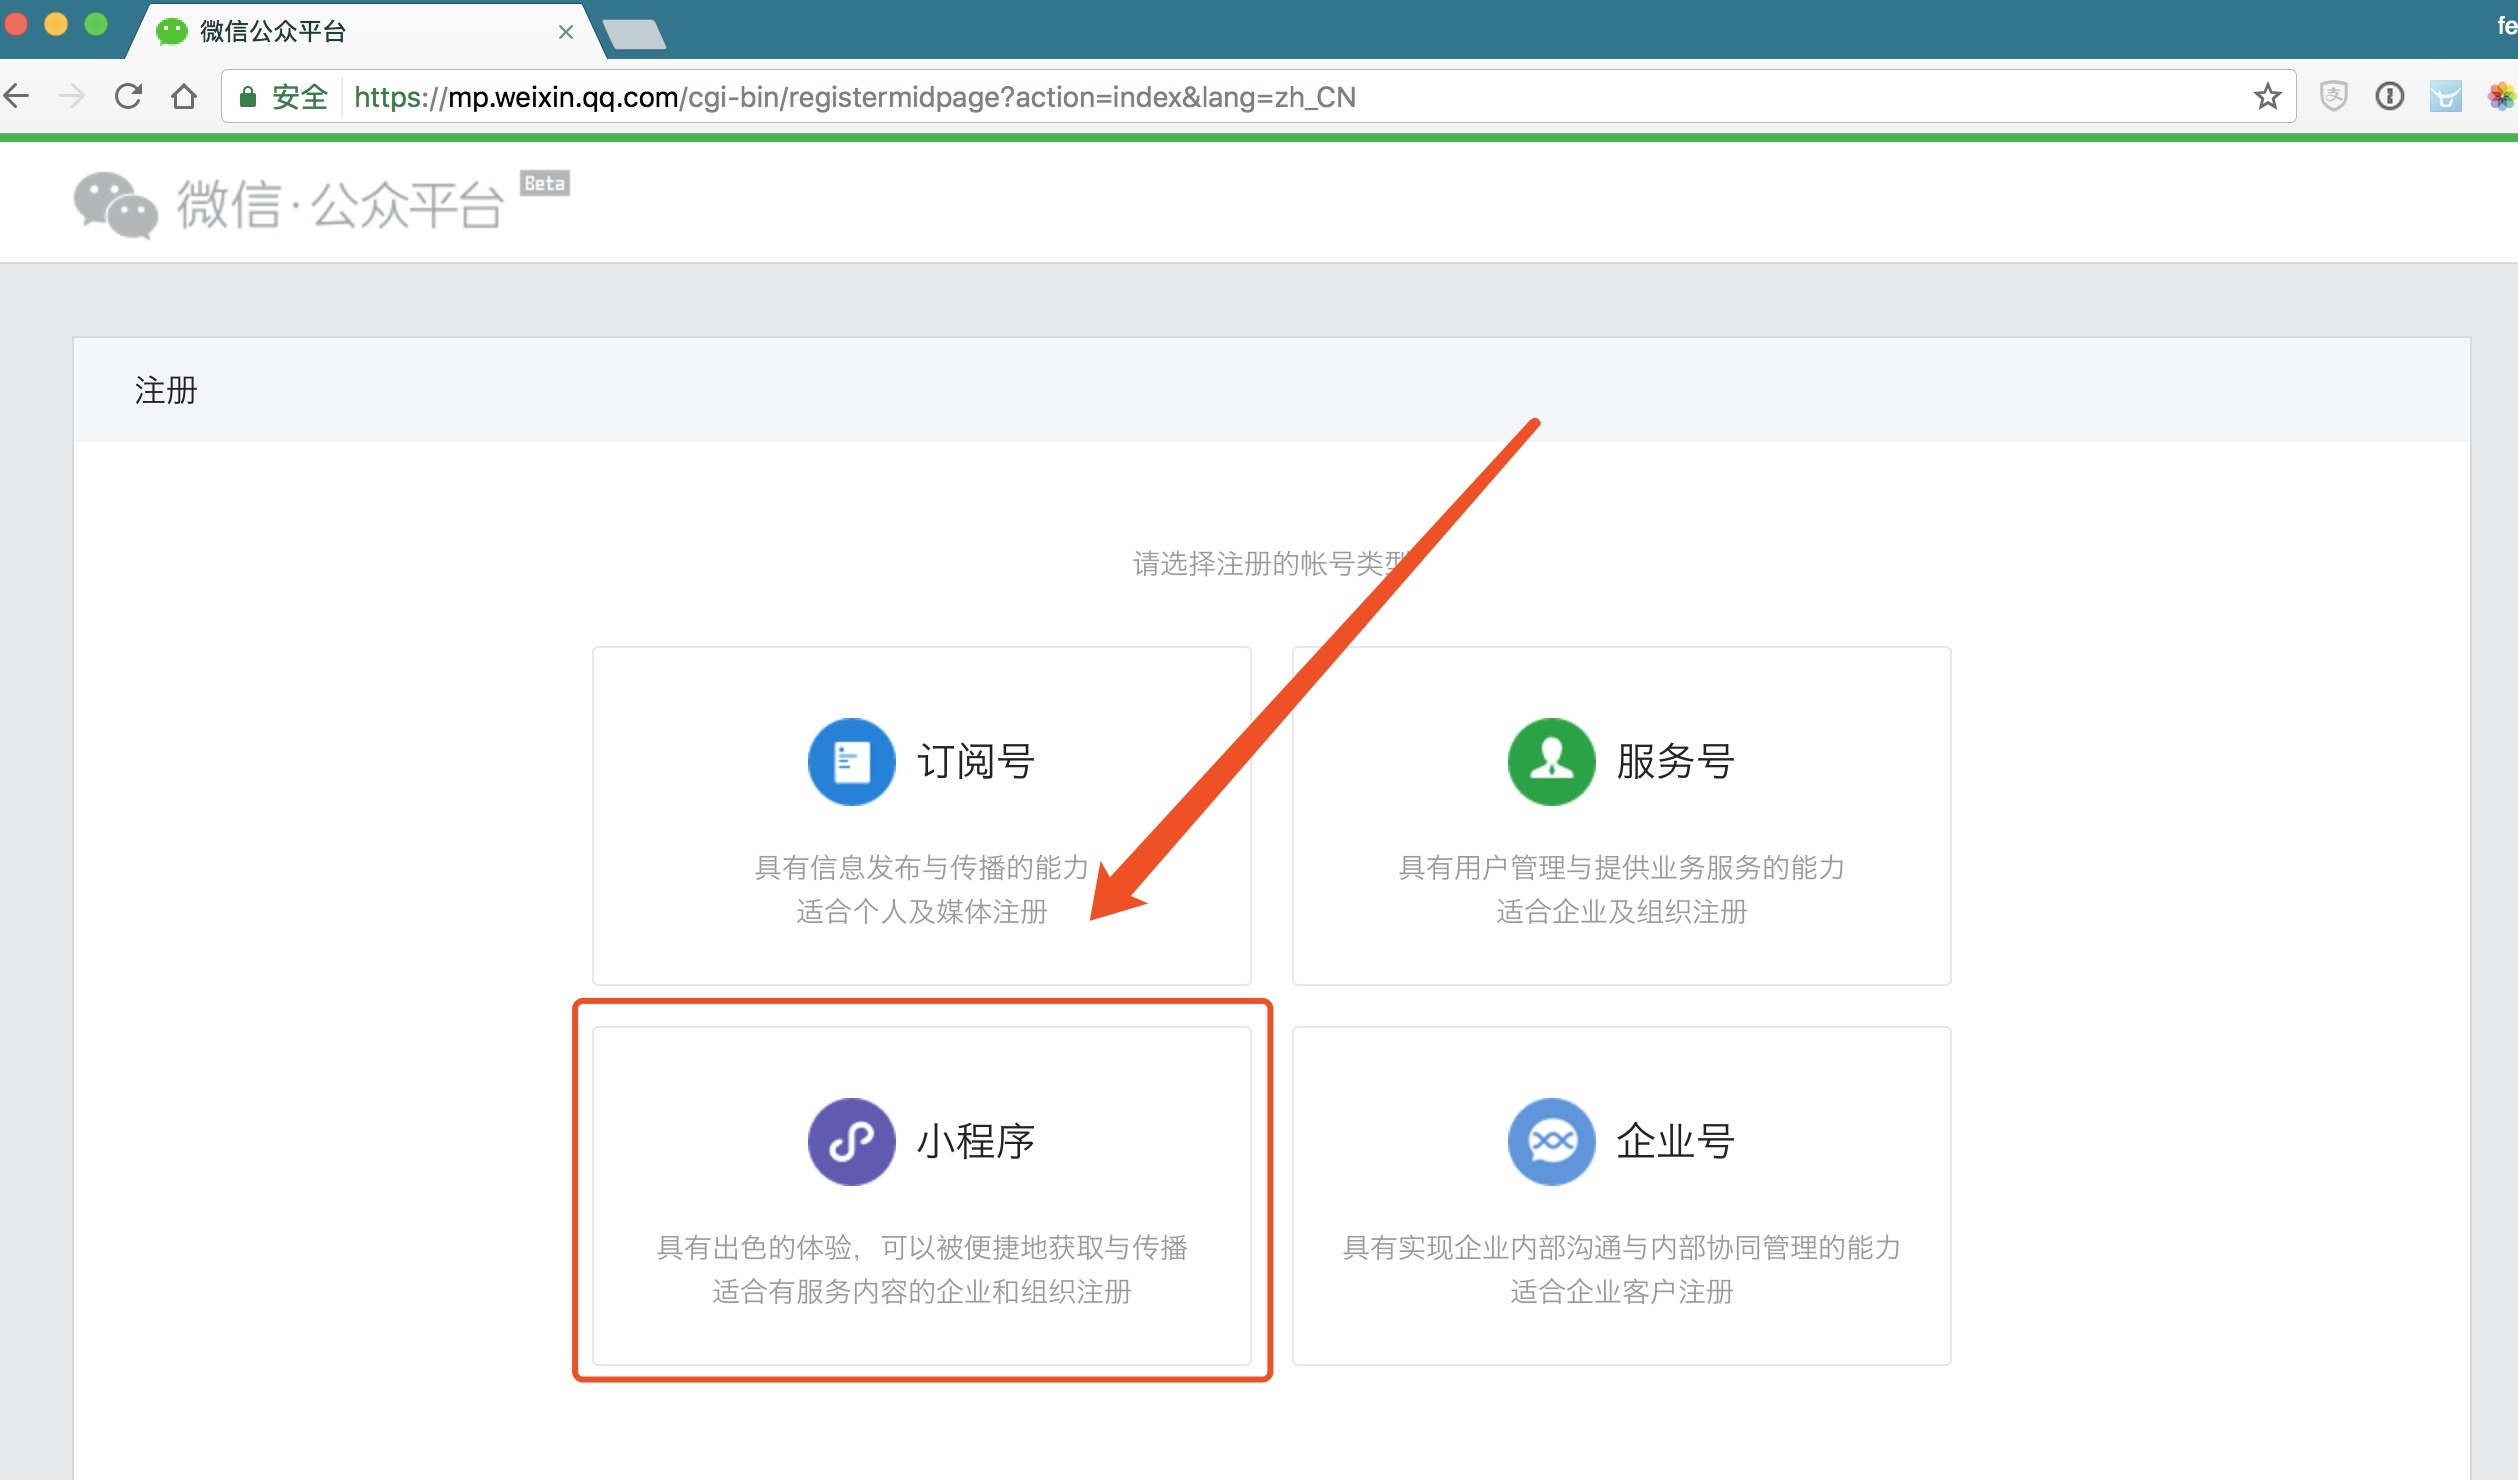2518x1480 pixels.
Task: Click the rainbow flower extension icon
Action: [x=2500, y=96]
